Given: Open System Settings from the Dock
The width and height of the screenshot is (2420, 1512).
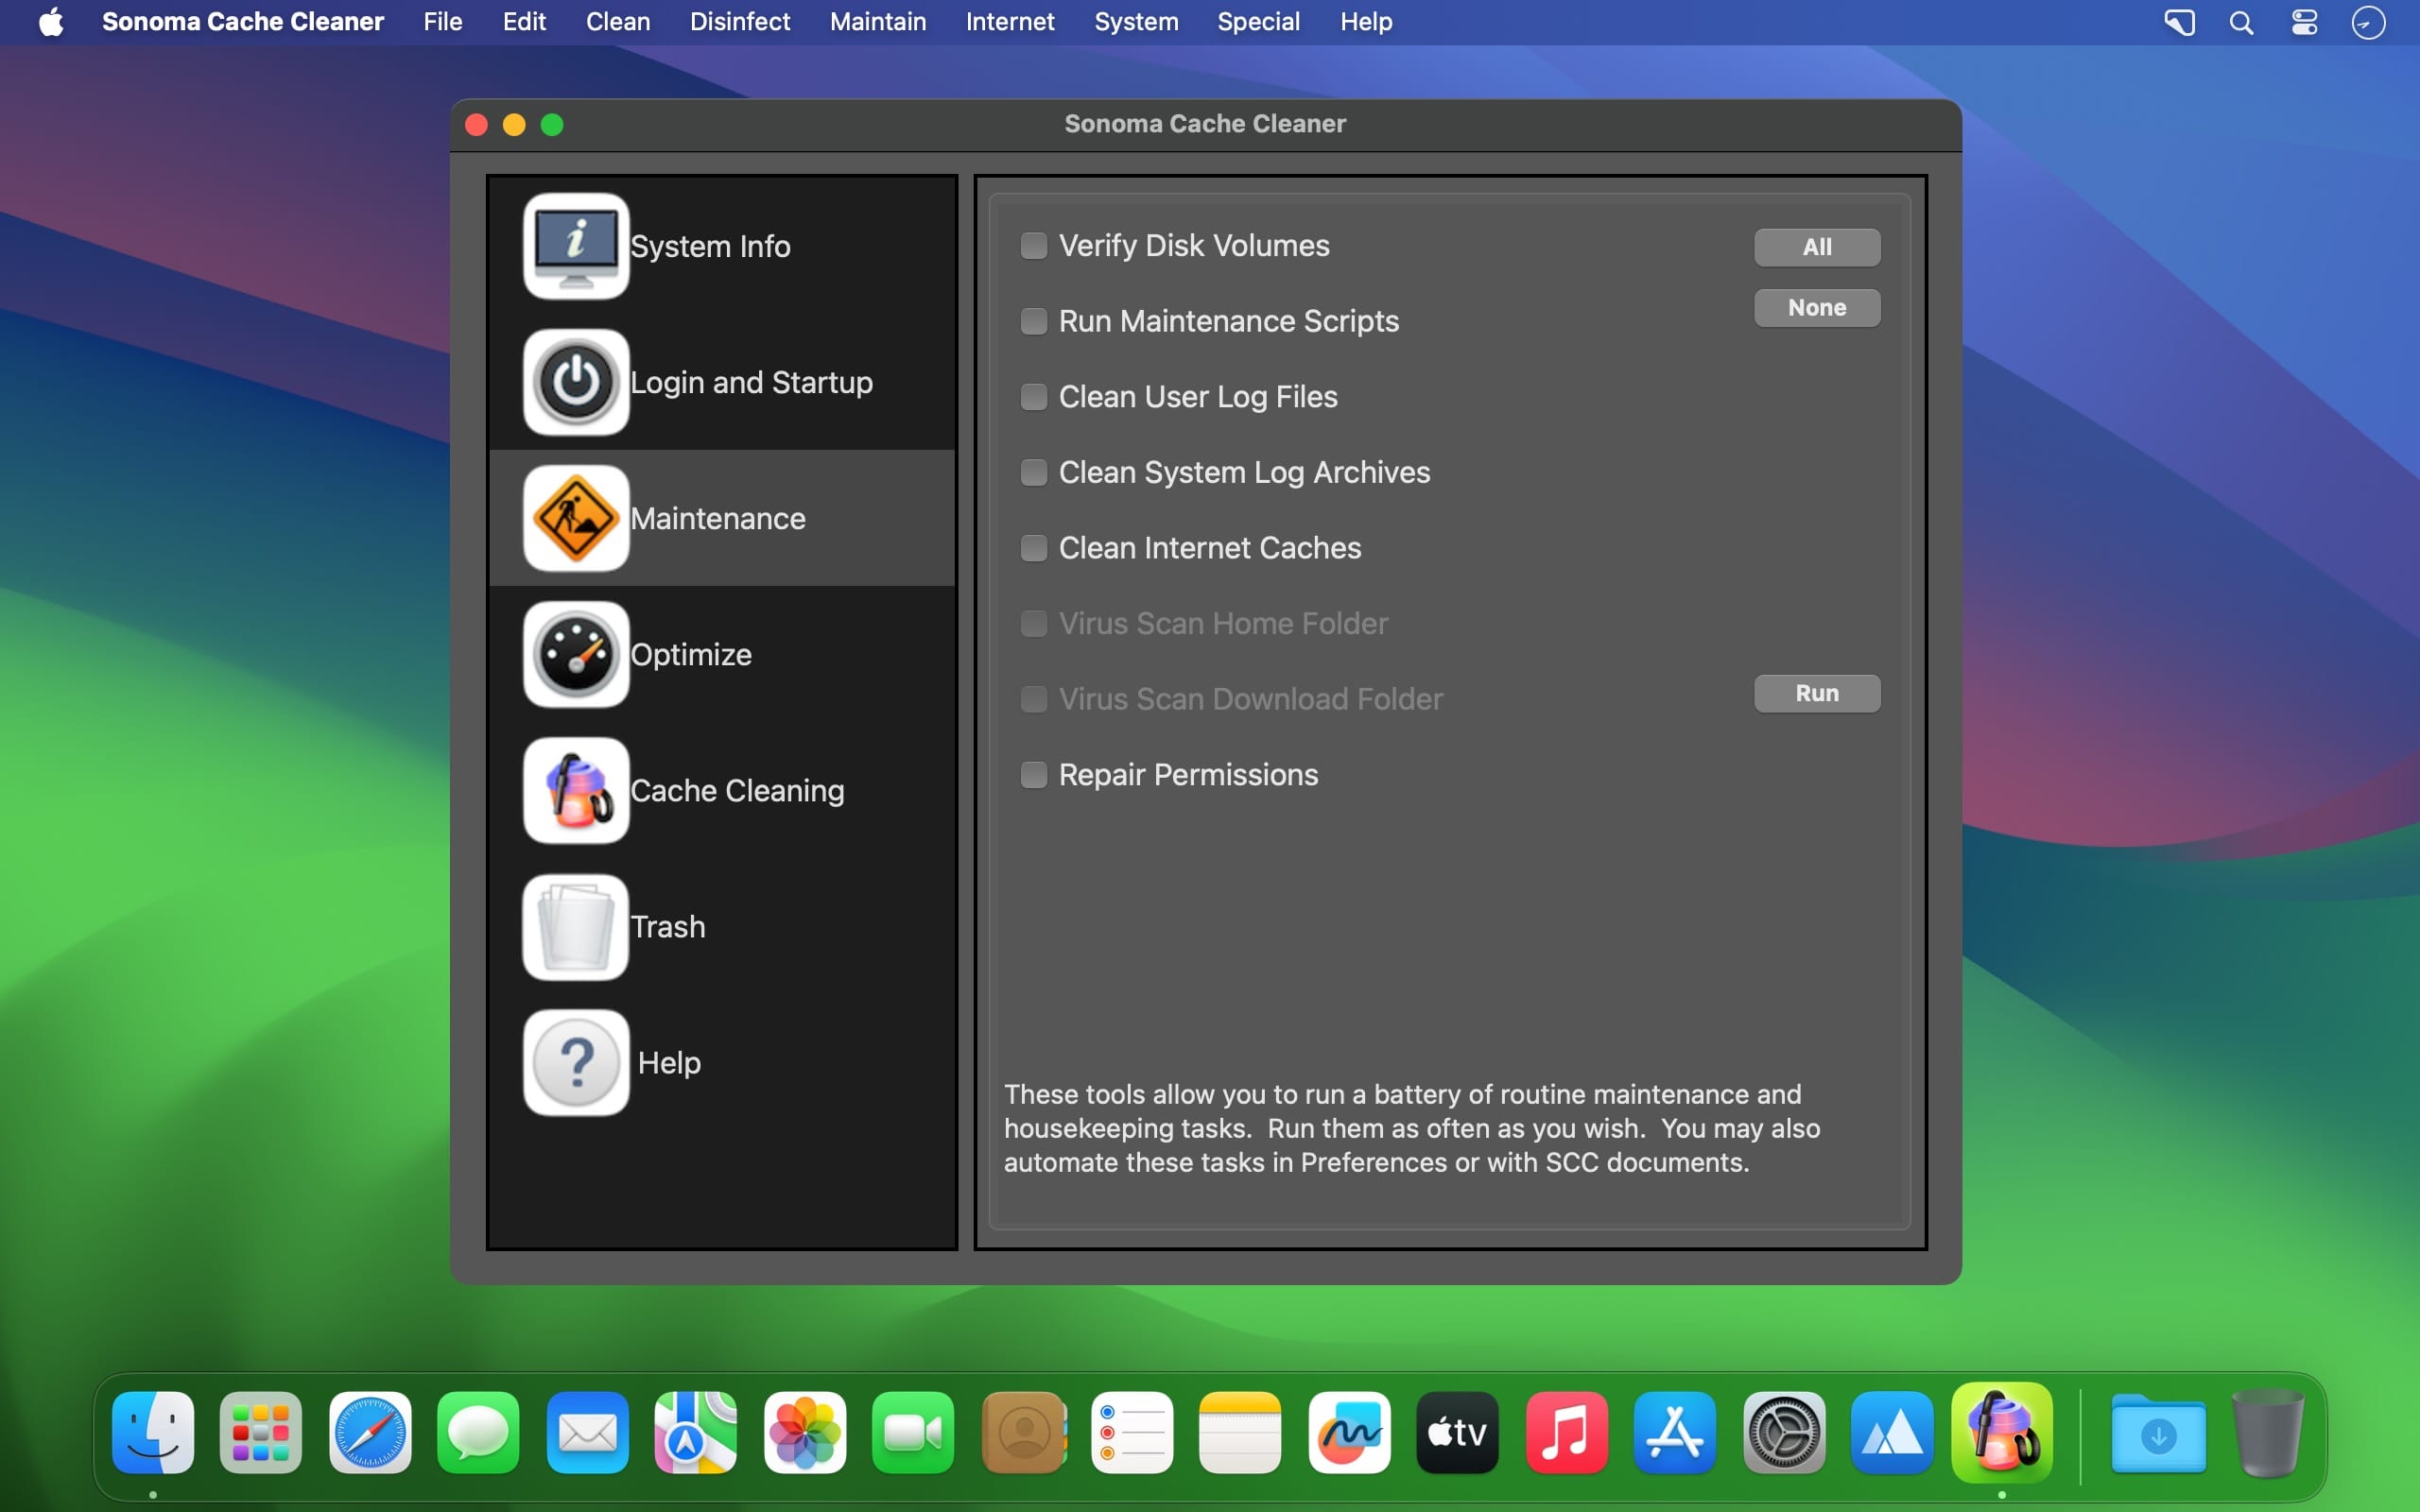Looking at the screenshot, I should click(x=1784, y=1432).
